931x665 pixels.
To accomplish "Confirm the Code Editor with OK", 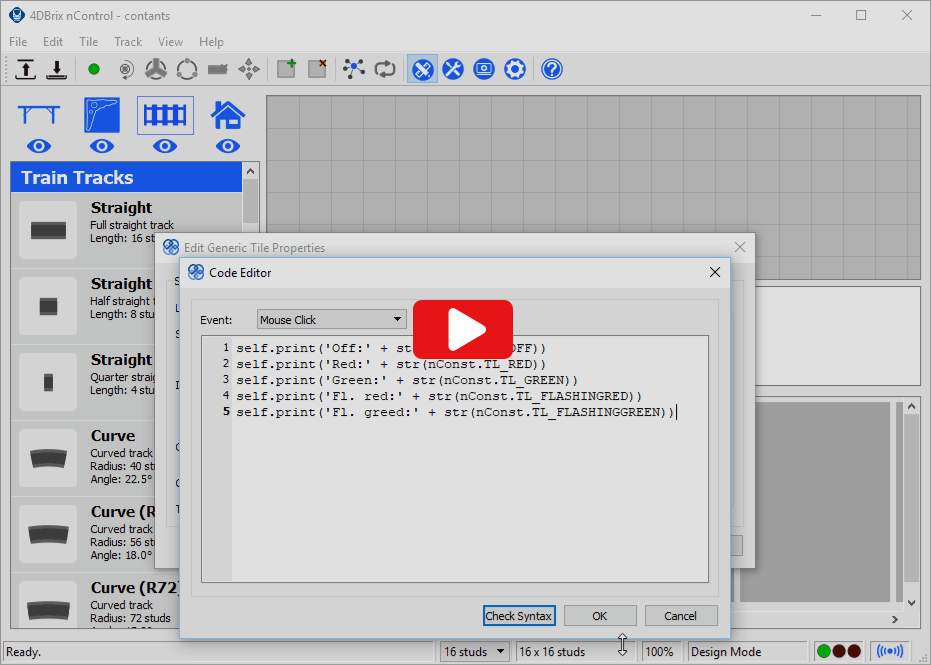I will pyautogui.click(x=600, y=616).
